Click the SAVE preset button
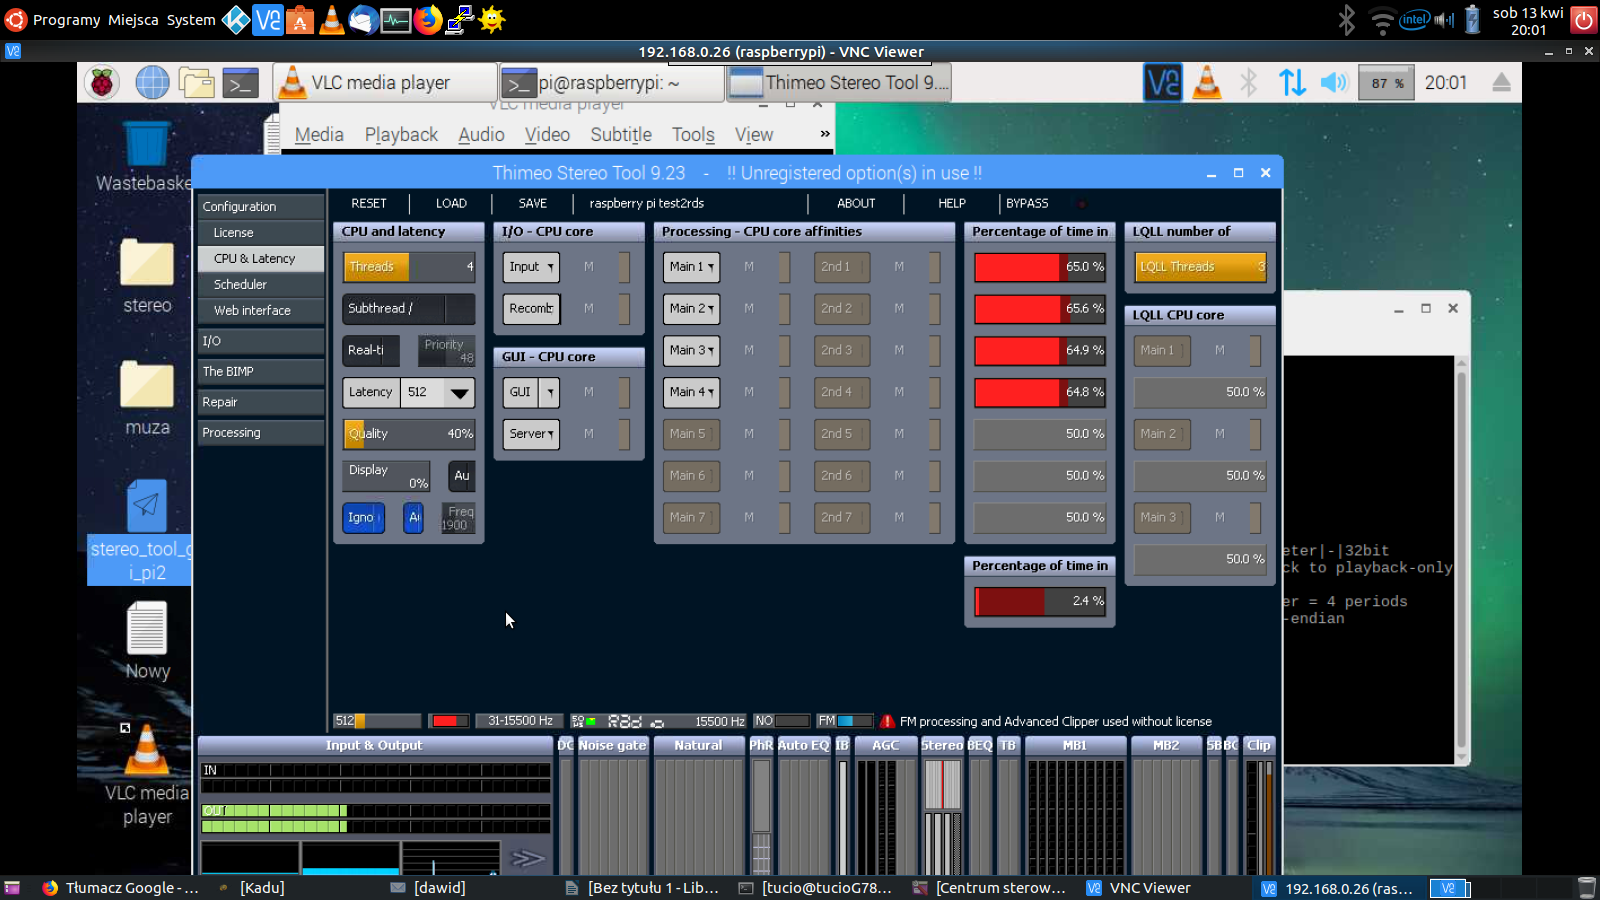The image size is (1600, 900). (533, 203)
